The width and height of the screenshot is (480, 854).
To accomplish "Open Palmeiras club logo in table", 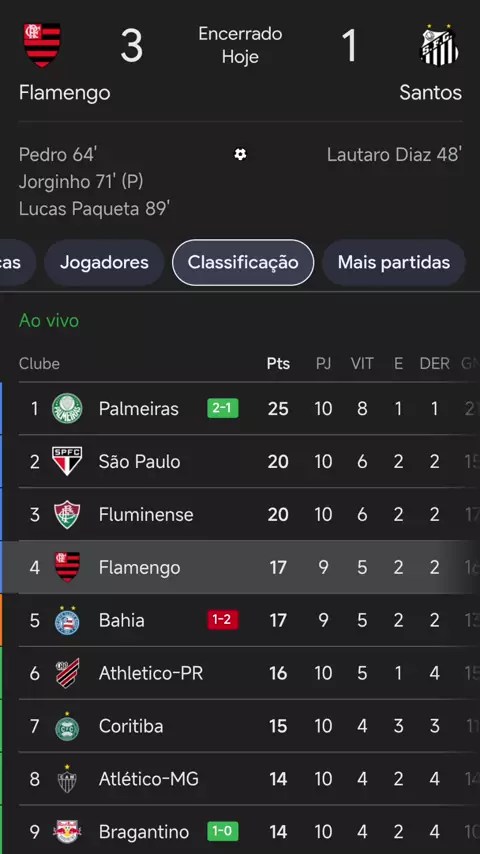I will pos(67,408).
